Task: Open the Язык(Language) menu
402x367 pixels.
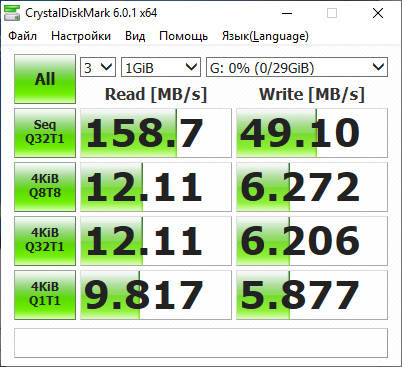Action: [x=265, y=36]
